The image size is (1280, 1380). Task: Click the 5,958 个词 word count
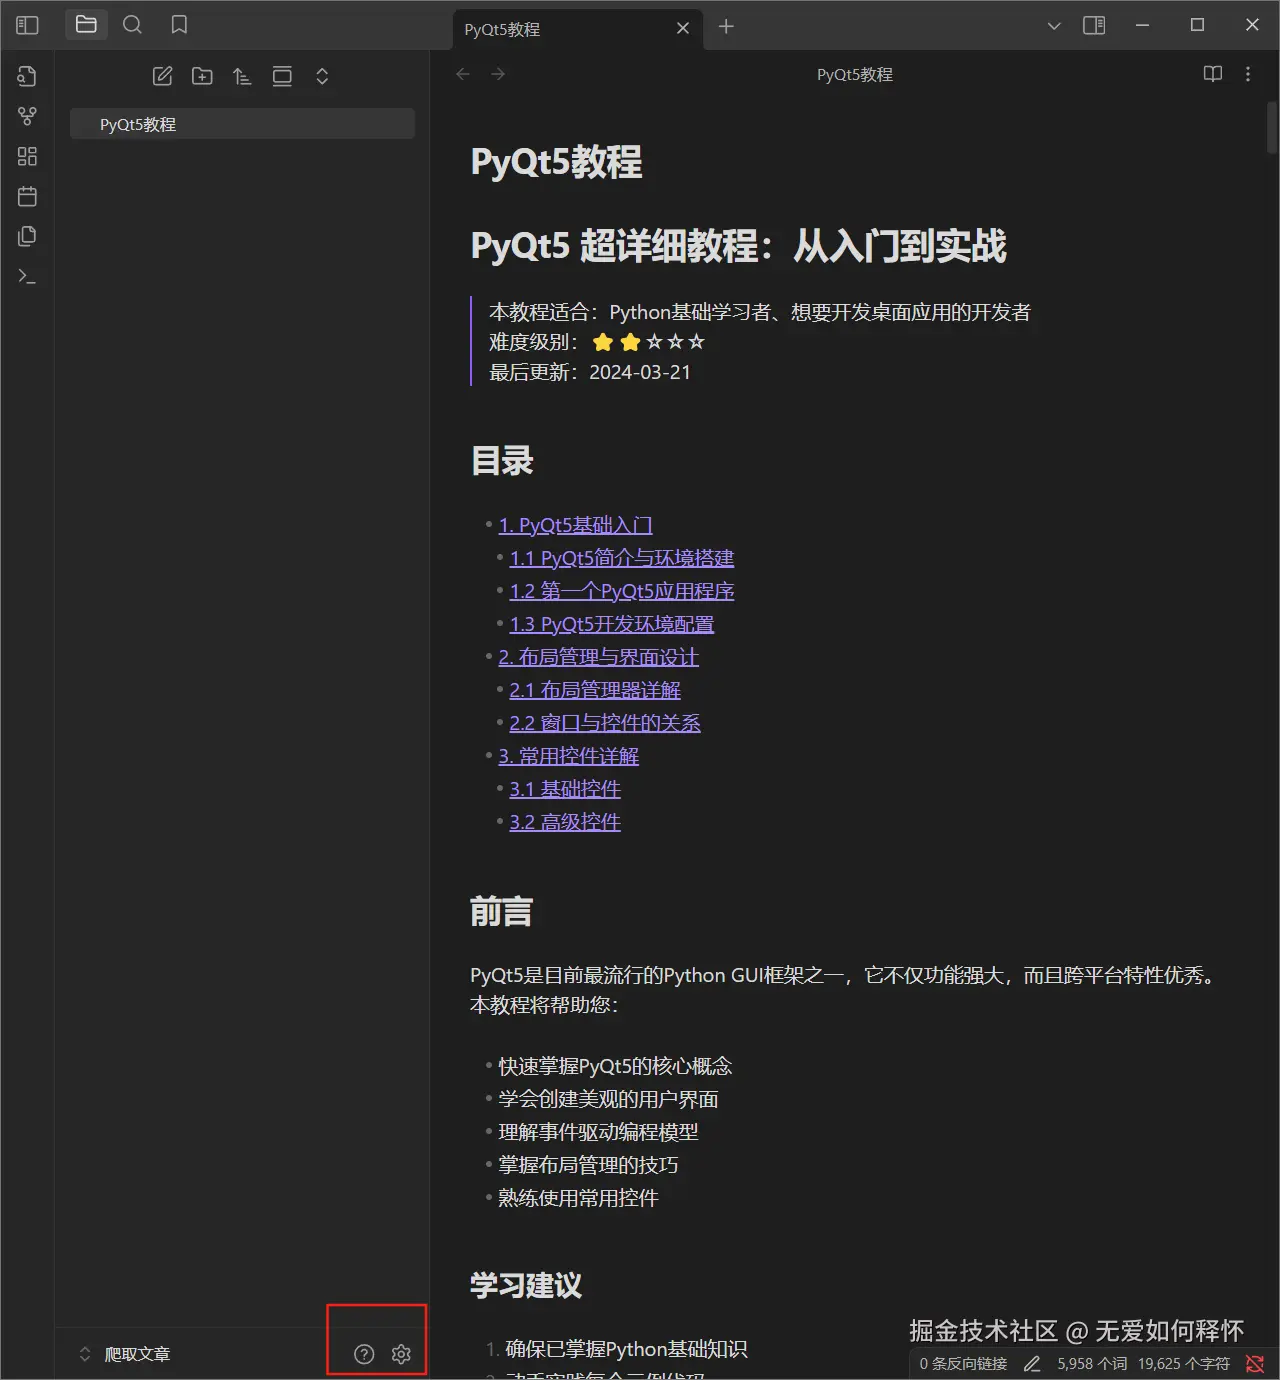1092,1364
